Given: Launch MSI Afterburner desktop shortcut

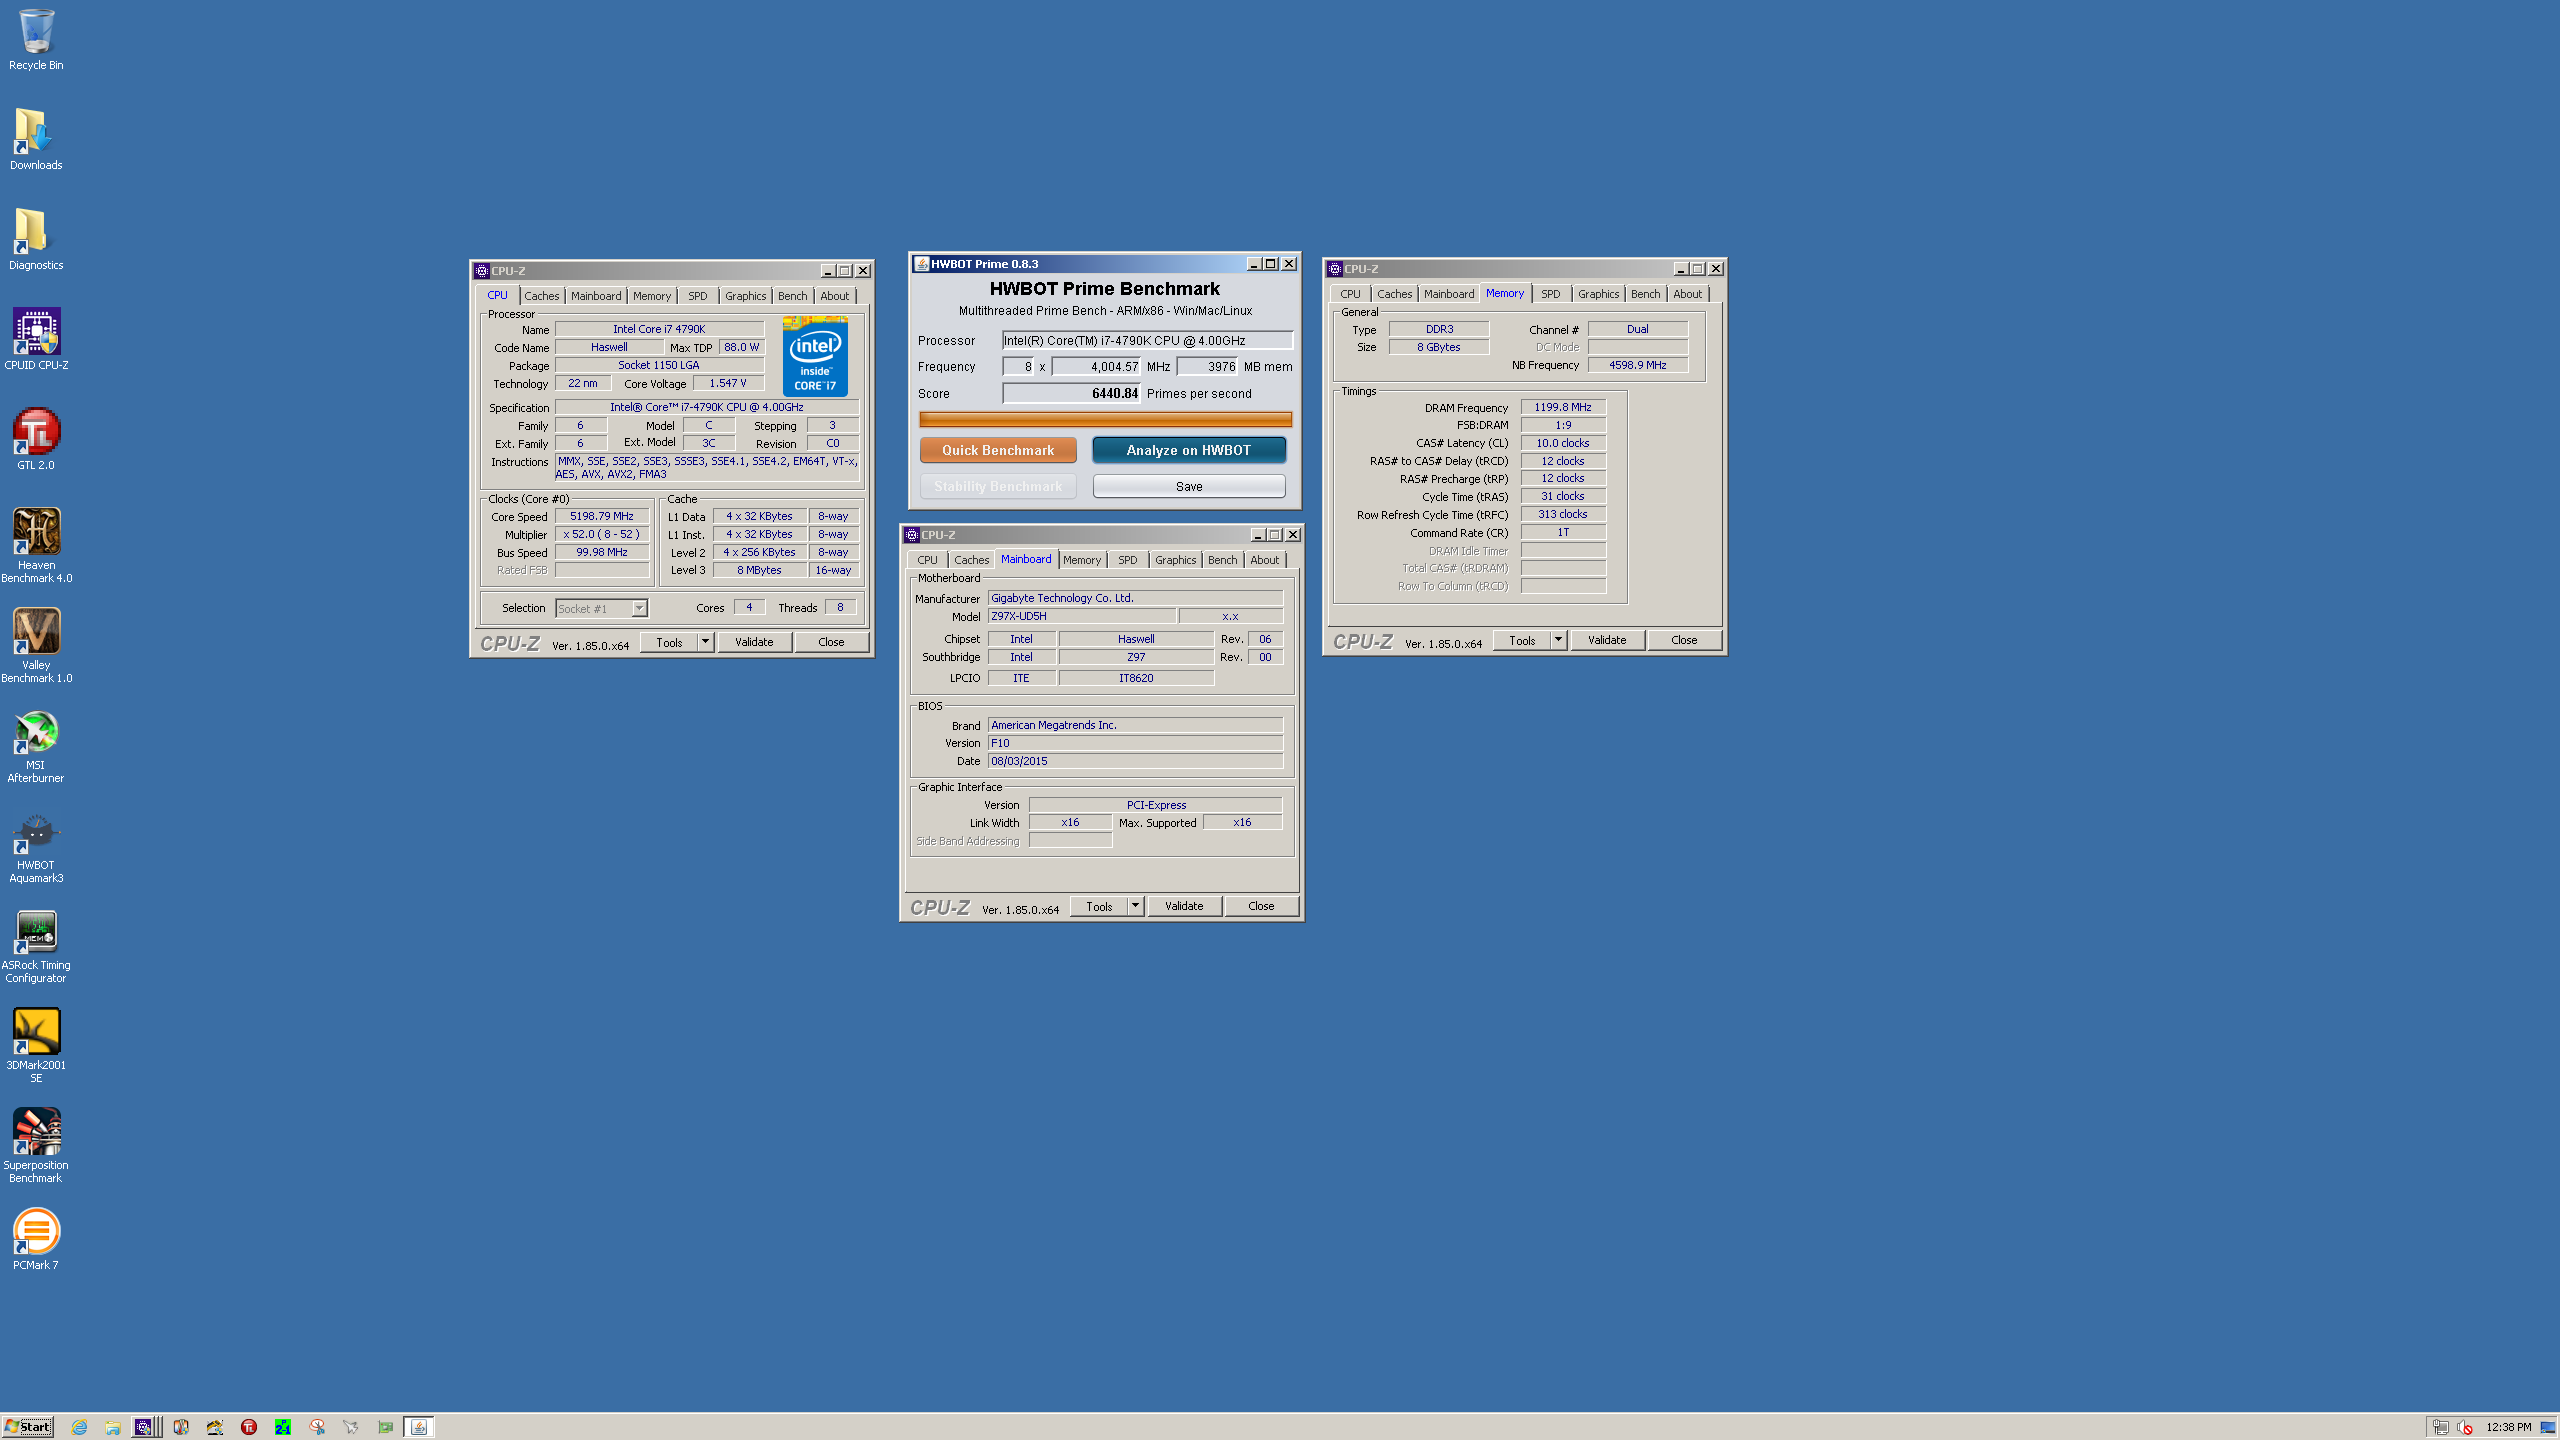Looking at the screenshot, I should (36, 745).
